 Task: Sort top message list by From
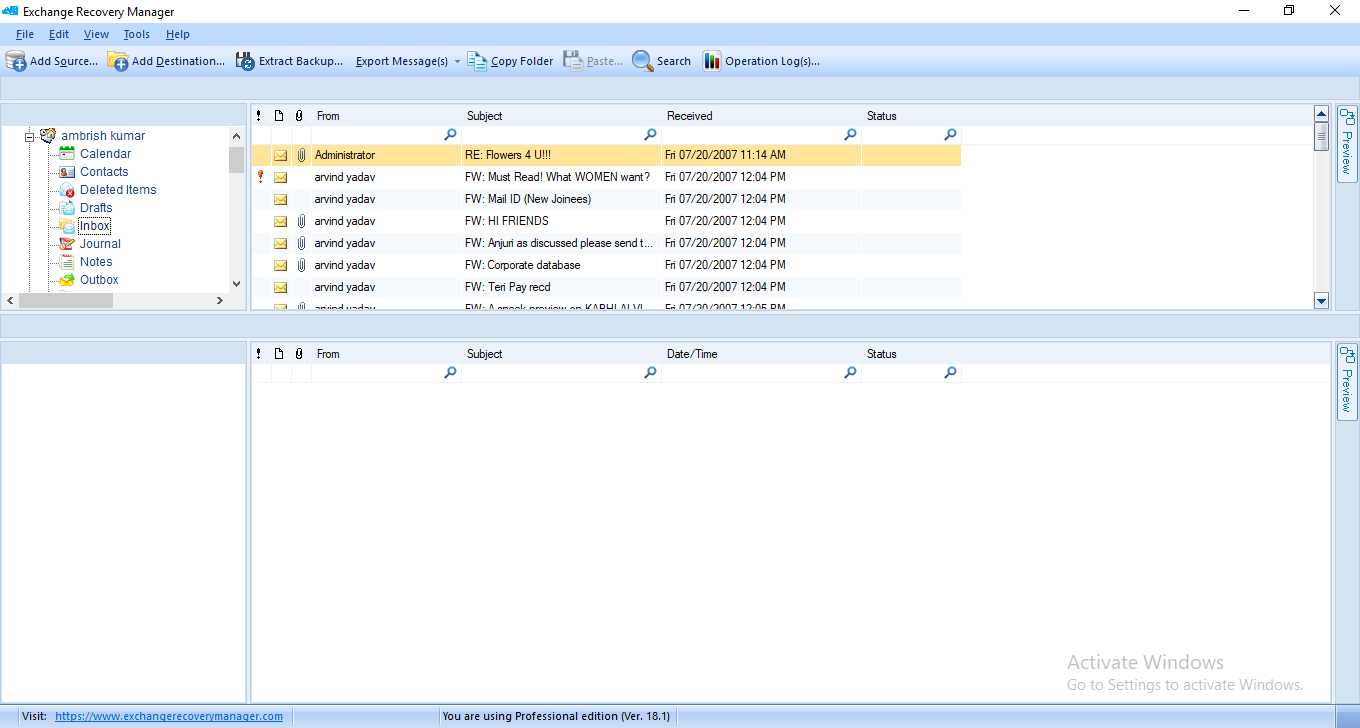click(386, 116)
